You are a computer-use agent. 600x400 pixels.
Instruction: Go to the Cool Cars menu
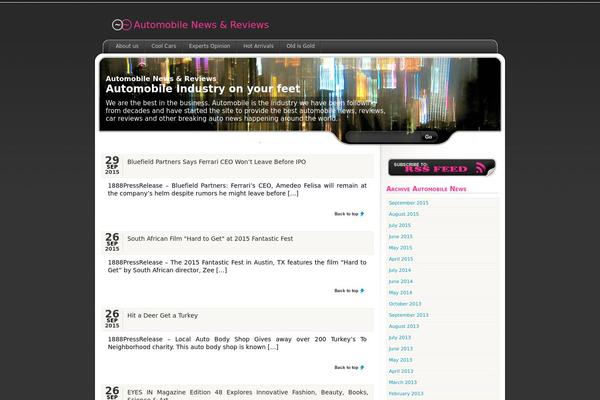(x=163, y=46)
